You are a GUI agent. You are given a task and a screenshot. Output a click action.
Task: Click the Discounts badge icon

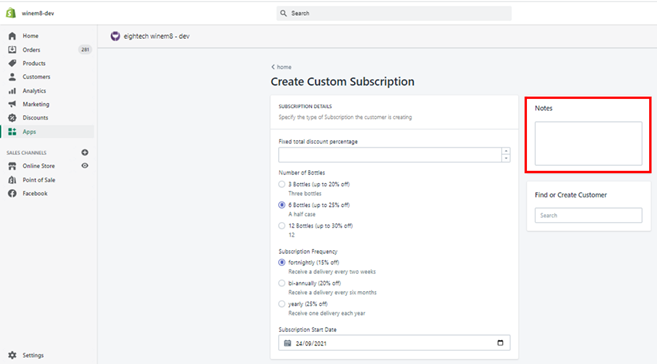click(12, 118)
